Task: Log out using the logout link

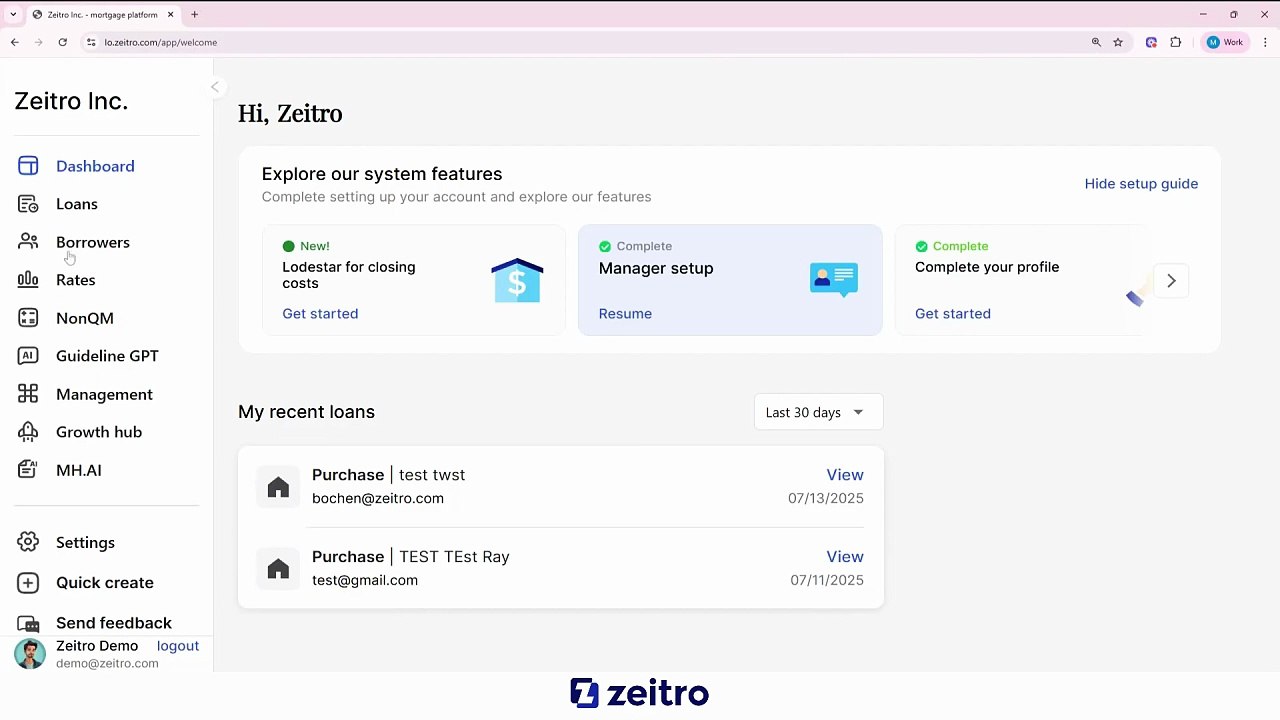Action: [x=178, y=646]
